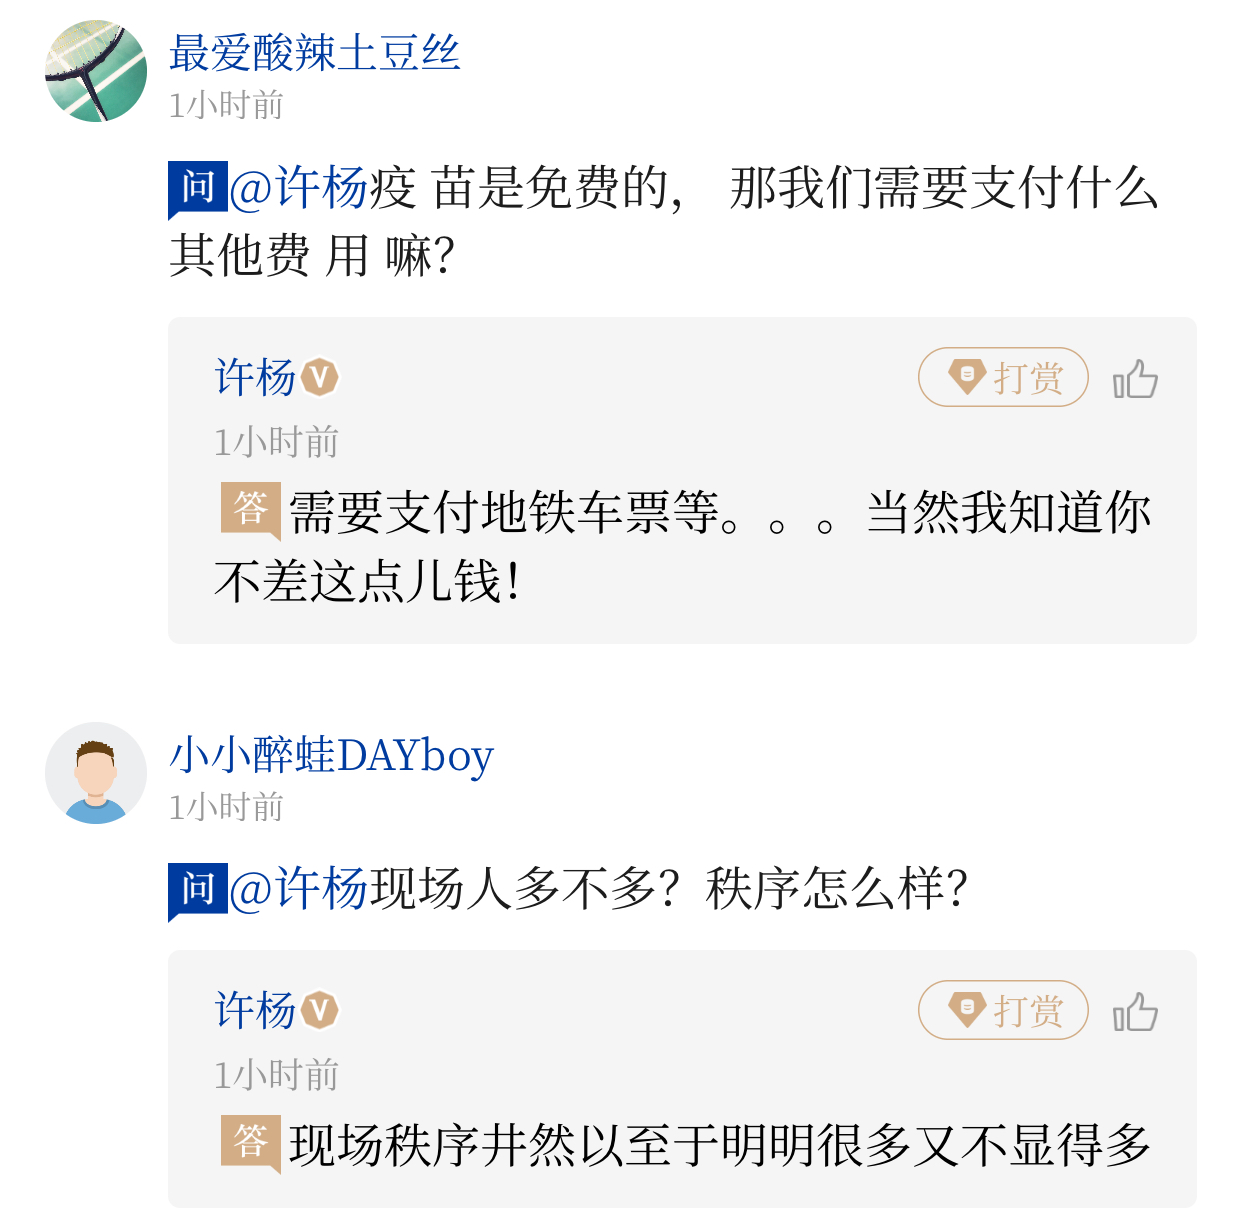
Task: Like 许杨's answer about subway tickets
Action: pos(1135,379)
